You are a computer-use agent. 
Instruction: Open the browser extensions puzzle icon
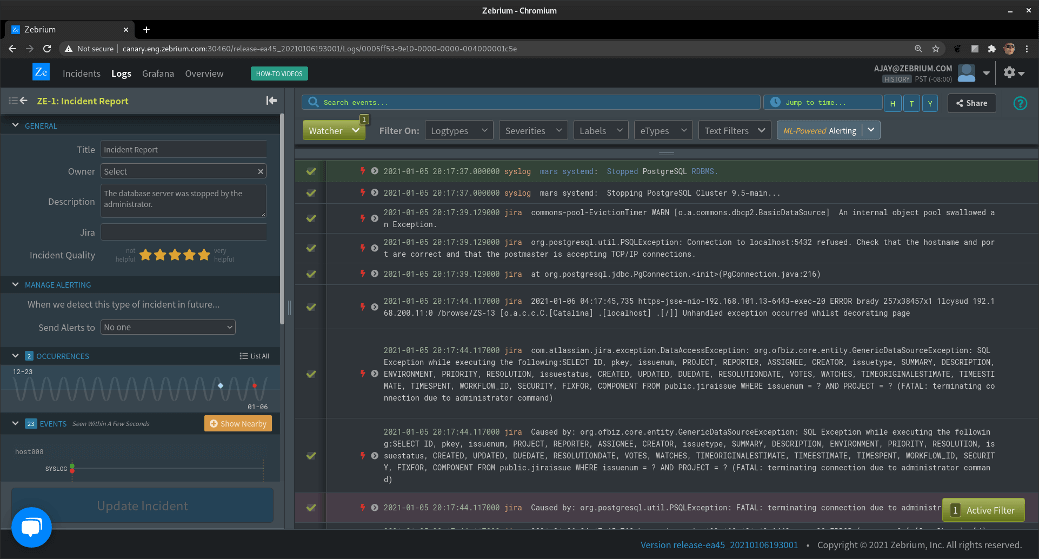click(991, 48)
